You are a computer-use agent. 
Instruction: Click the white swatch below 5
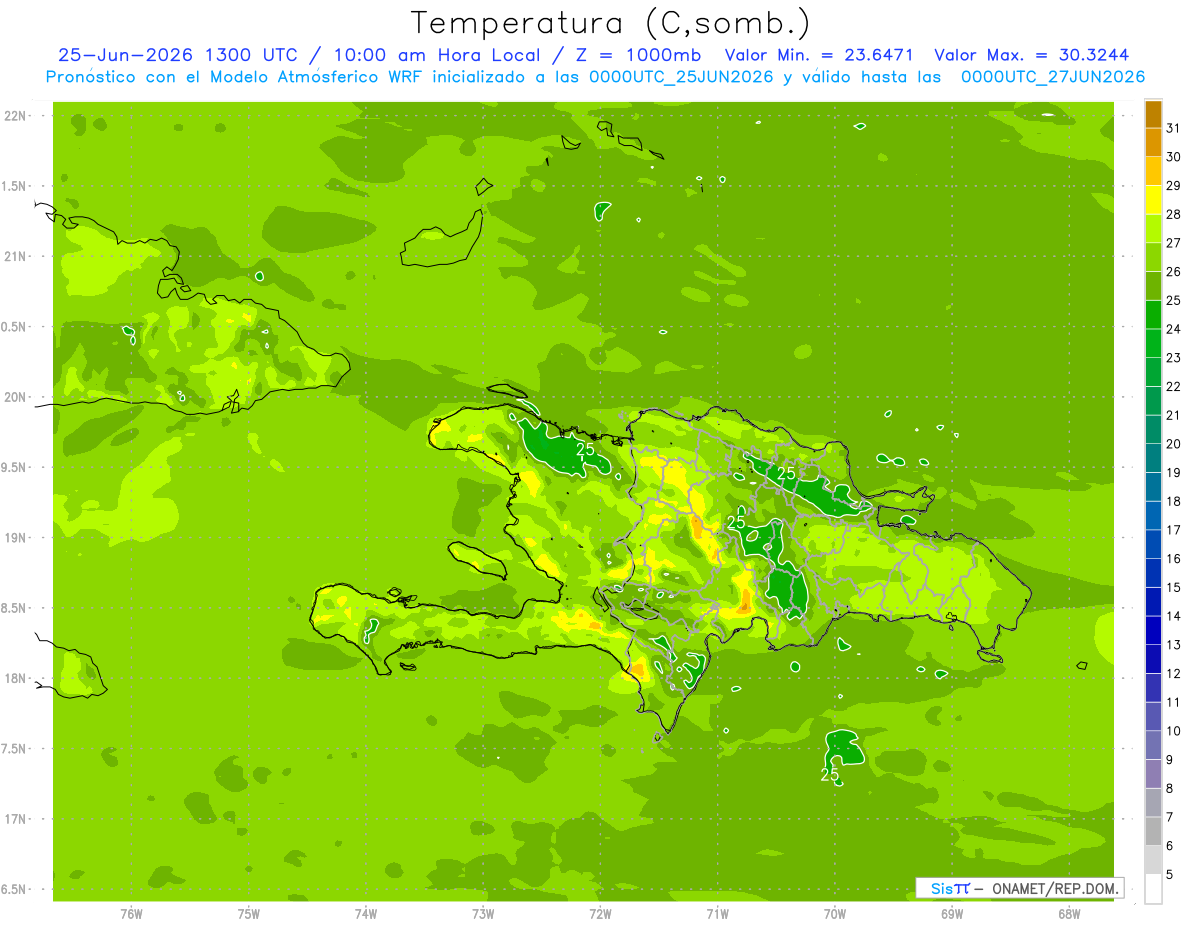1153,889
